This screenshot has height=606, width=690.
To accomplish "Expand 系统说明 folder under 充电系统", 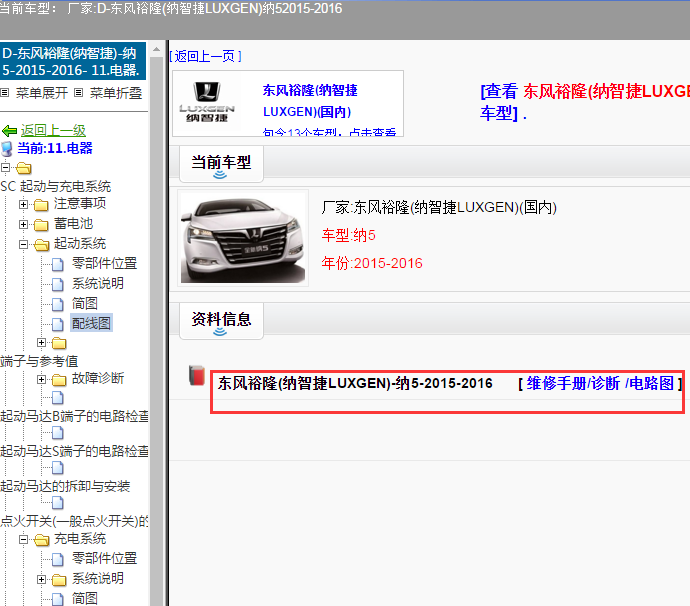I will coord(41,579).
